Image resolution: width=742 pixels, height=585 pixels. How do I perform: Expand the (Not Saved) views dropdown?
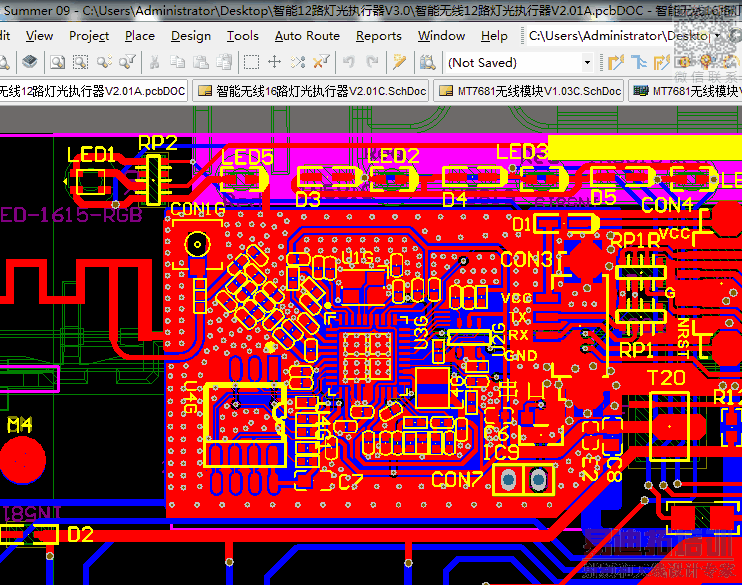pyautogui.click(x=587, y=62)
